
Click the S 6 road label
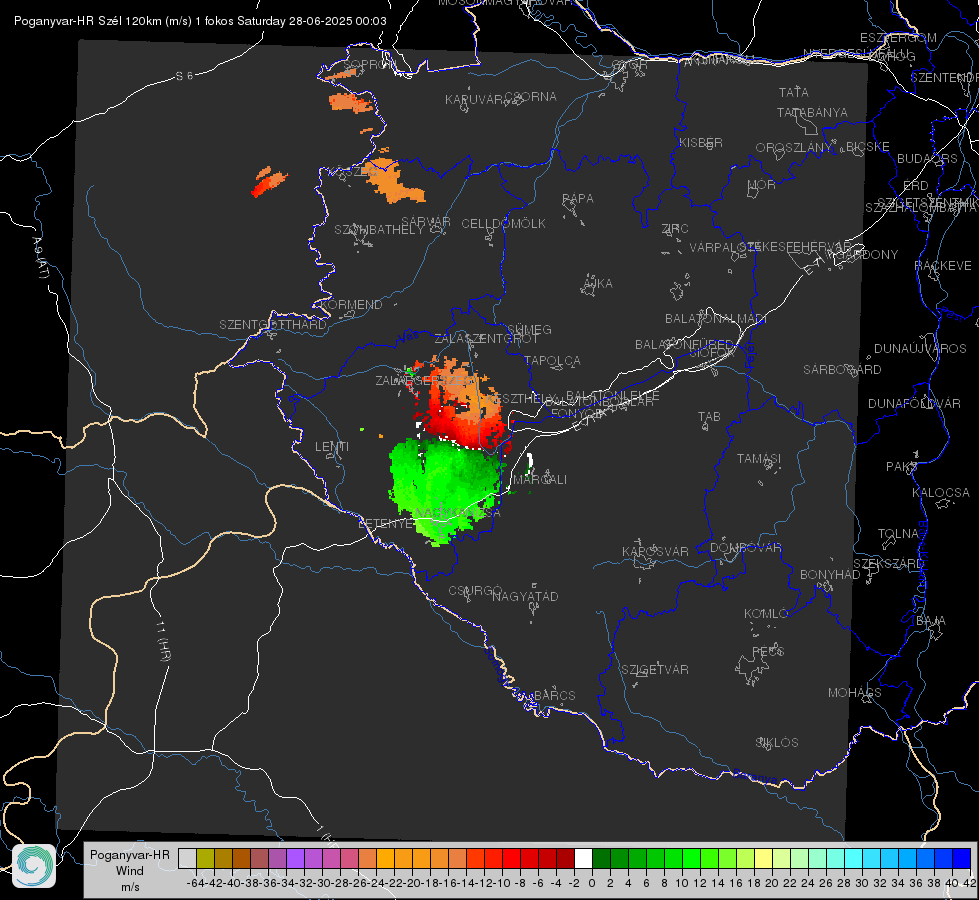coord(184,76)
